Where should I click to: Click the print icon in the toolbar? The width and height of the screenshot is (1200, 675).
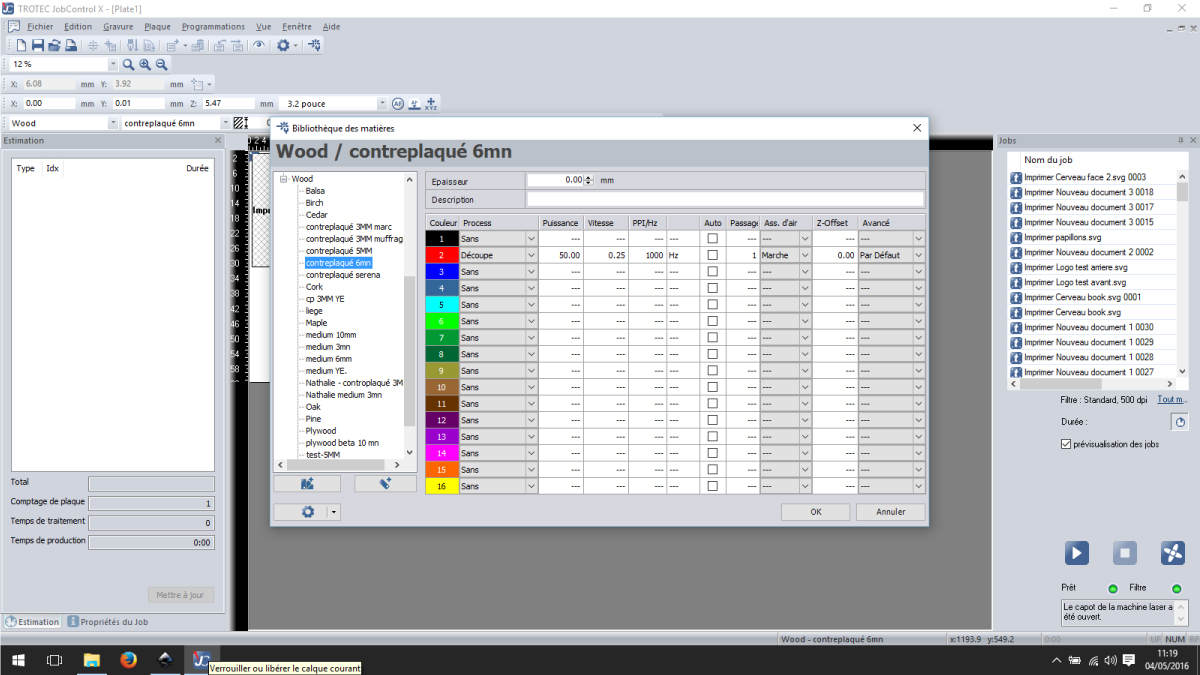click(x=71, y=45)
